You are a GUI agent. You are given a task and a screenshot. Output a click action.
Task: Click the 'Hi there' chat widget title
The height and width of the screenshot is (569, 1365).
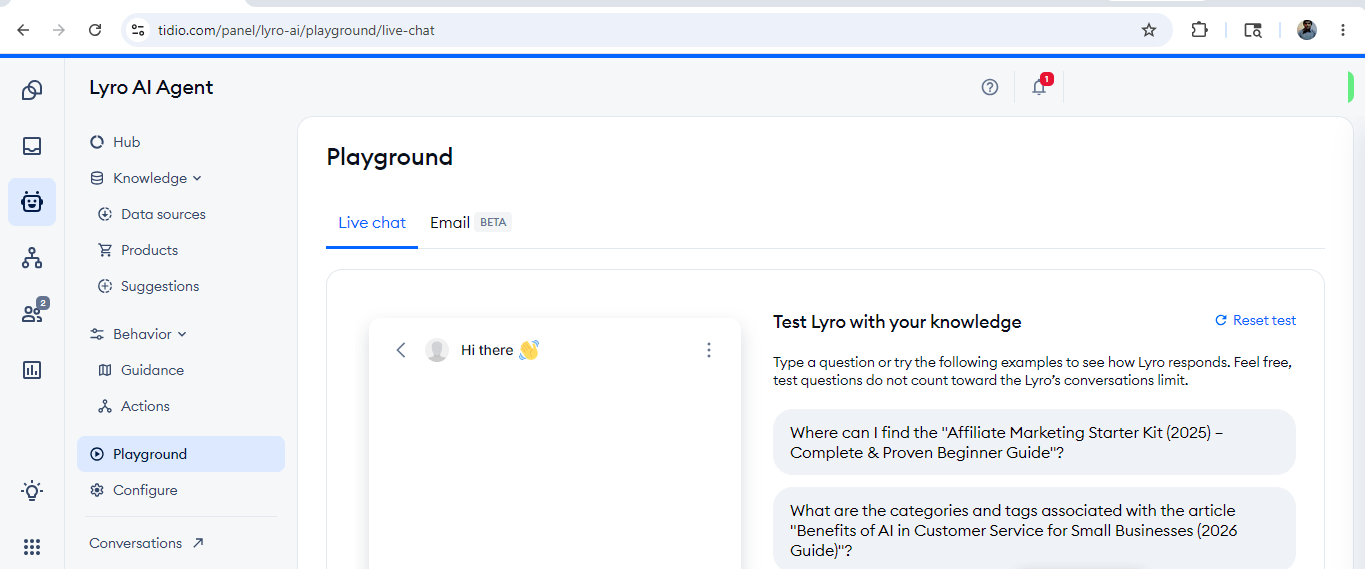pos(500,350)
